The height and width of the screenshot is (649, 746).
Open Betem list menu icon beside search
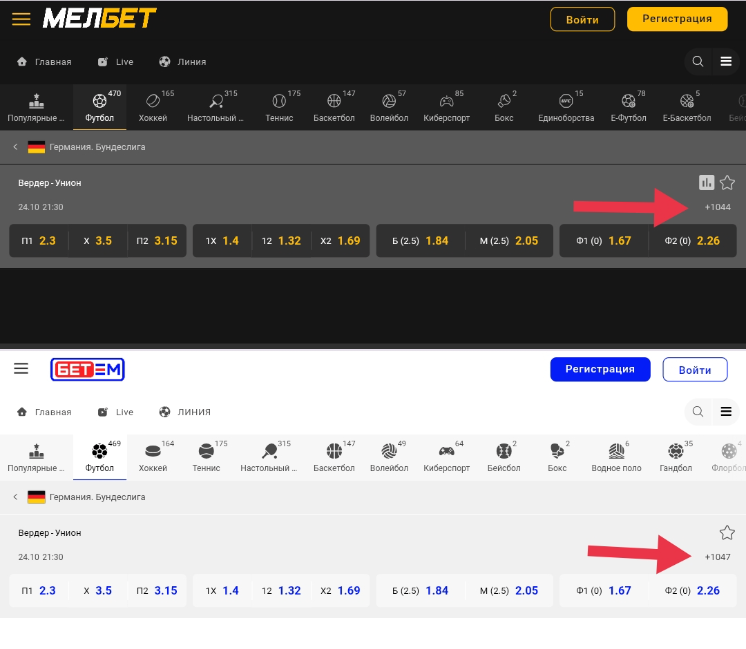point(726,411)
